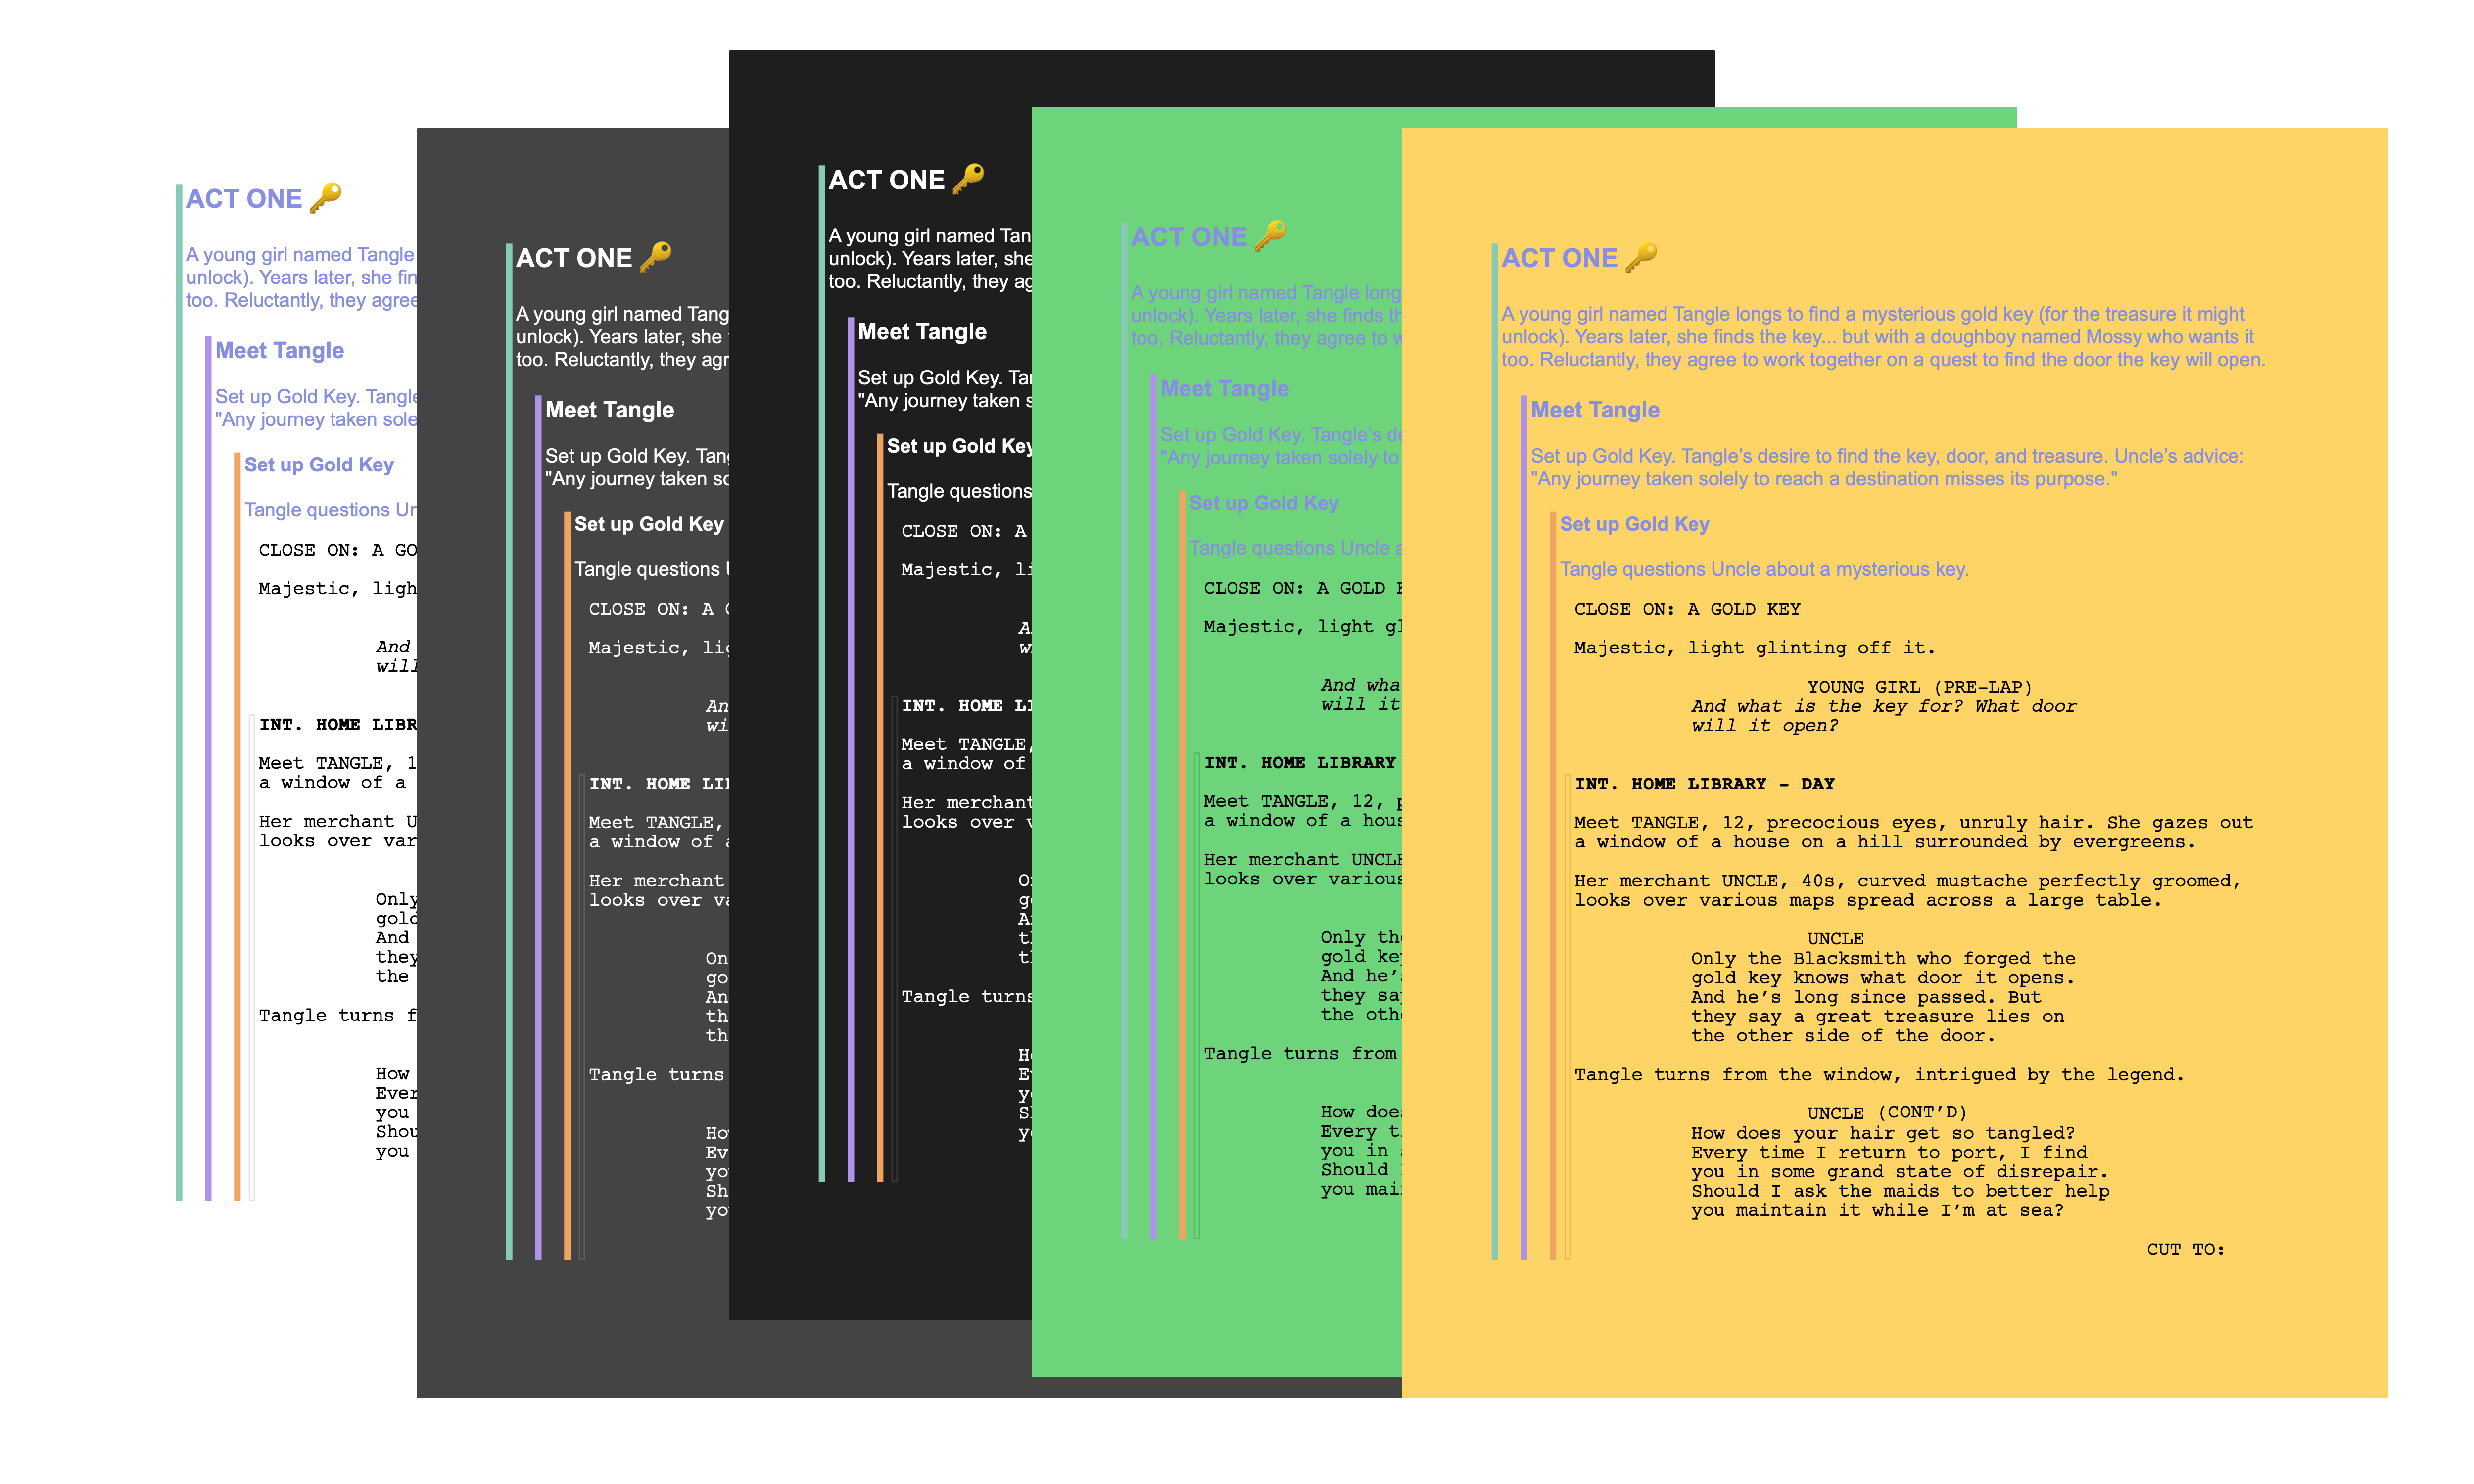Click the key emoji on the black page
2474x1484 pixels.
968,179
